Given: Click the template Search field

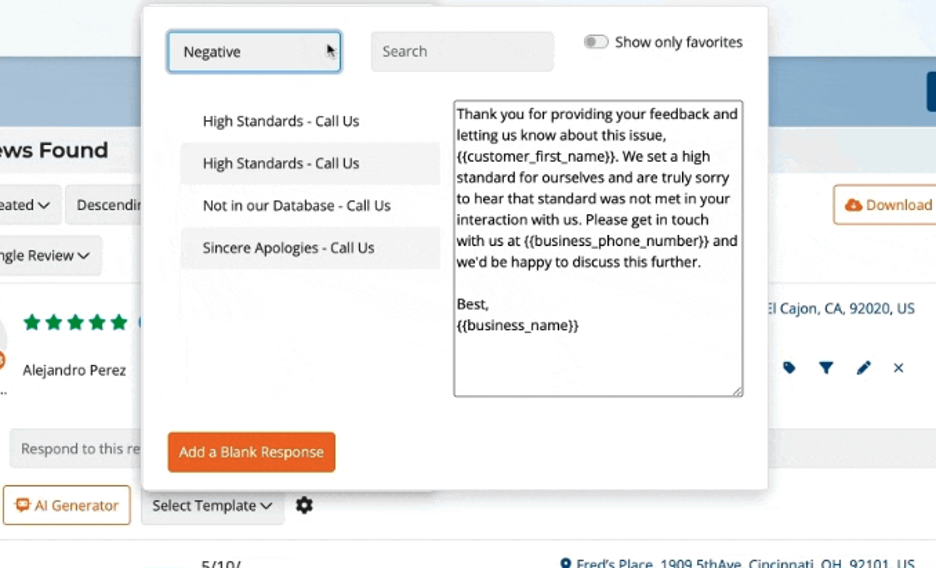Looking at the screenshot, I should coord(461,52).
